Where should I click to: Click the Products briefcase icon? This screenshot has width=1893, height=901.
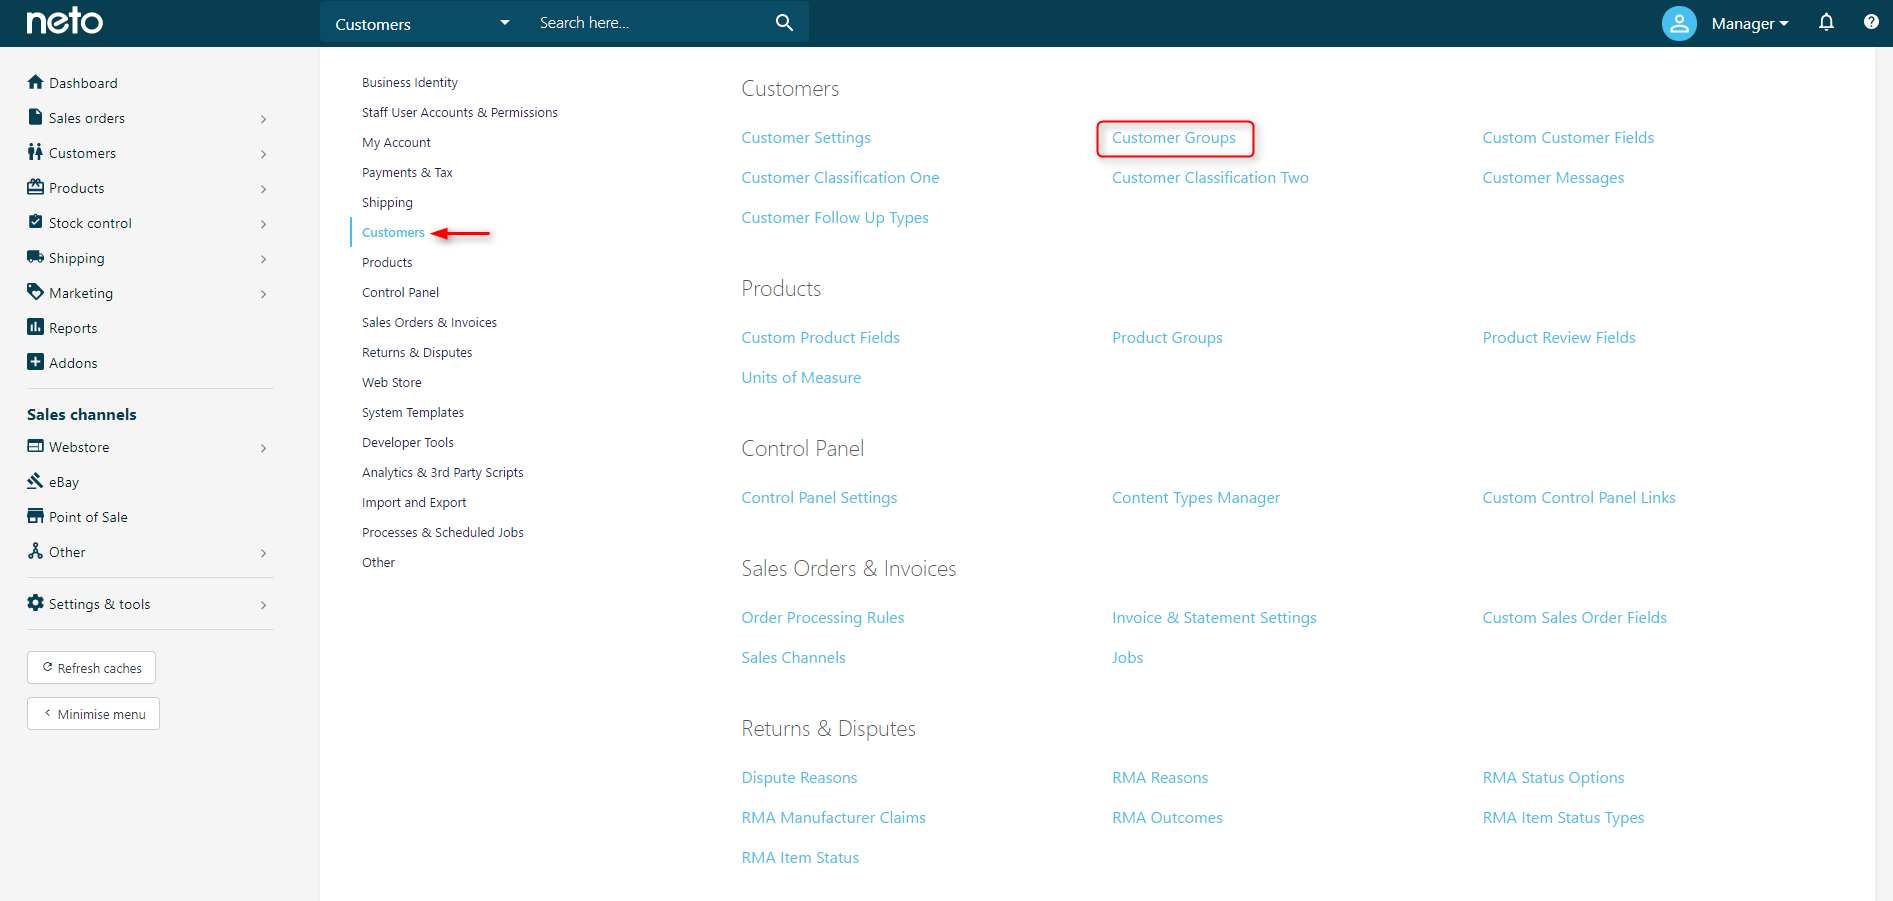point(36,187)
